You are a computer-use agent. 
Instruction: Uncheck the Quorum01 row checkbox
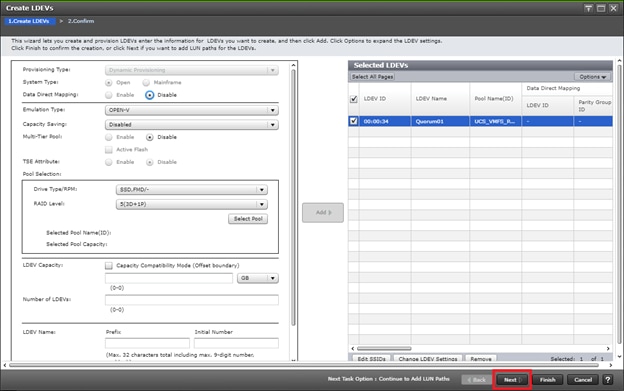(x=353, y=121)
